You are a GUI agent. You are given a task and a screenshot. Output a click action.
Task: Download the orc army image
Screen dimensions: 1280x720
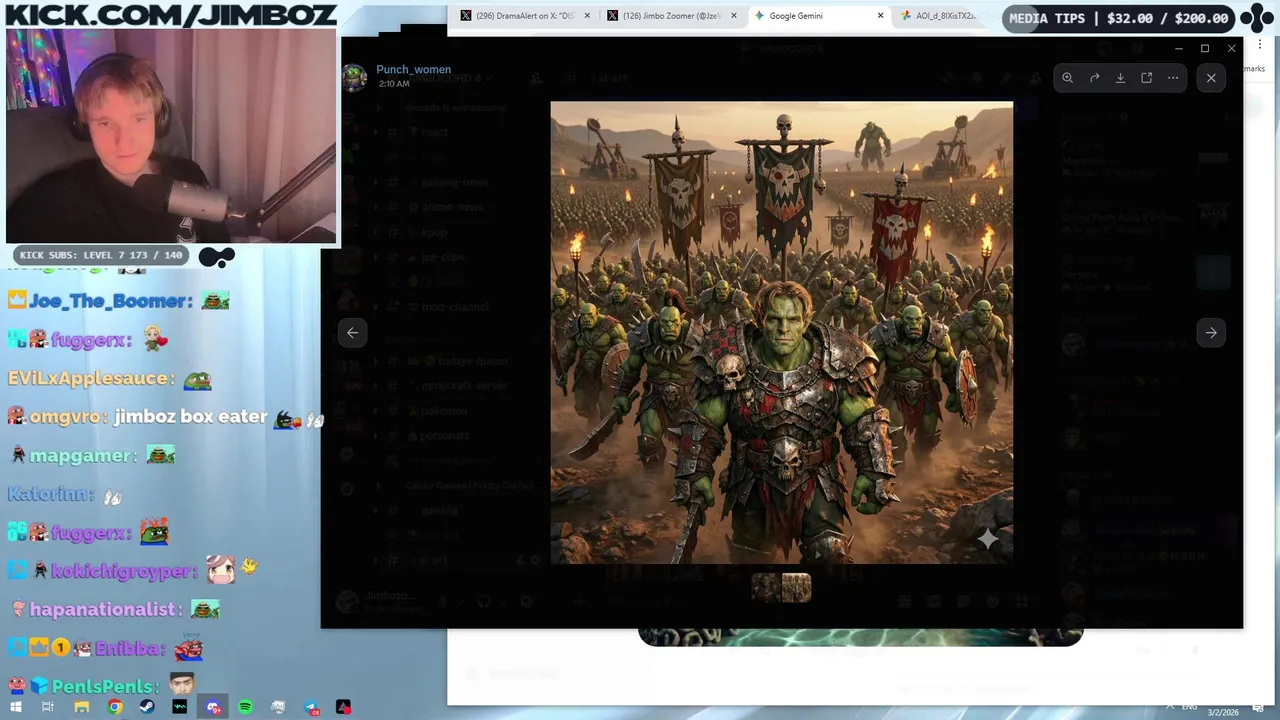click(1120, 78)
